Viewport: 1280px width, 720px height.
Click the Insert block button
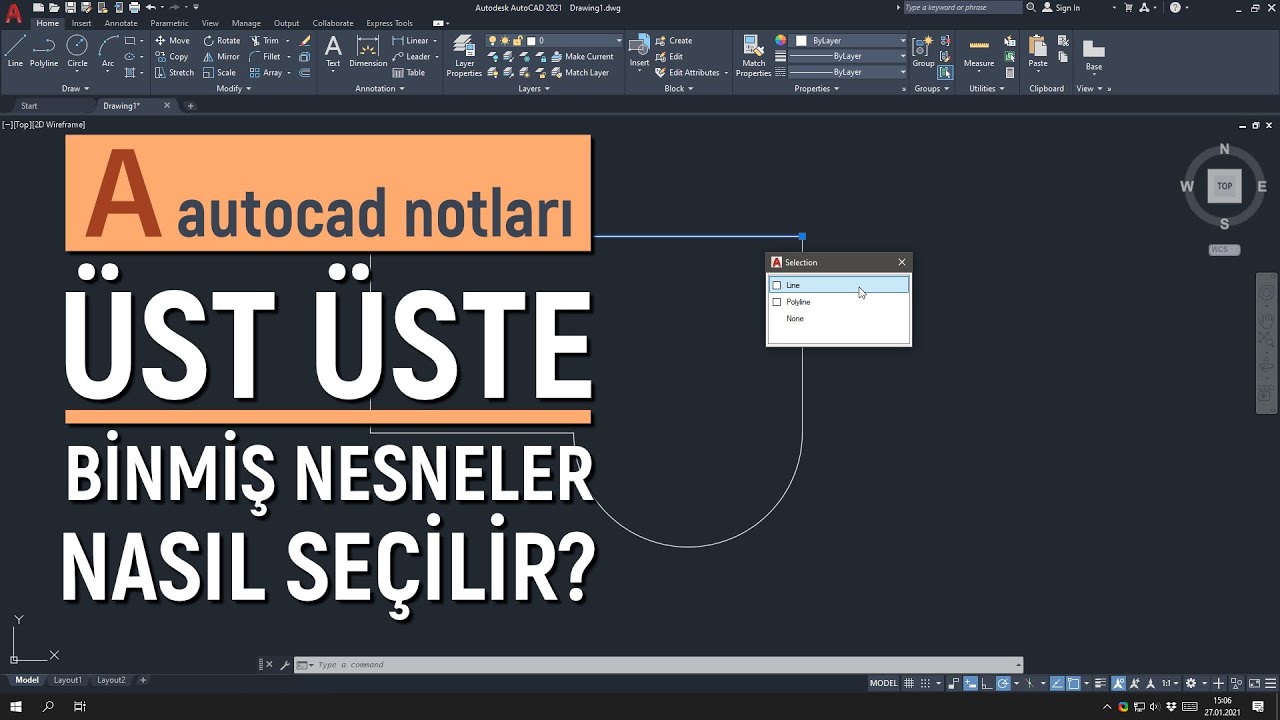(639, 52)
